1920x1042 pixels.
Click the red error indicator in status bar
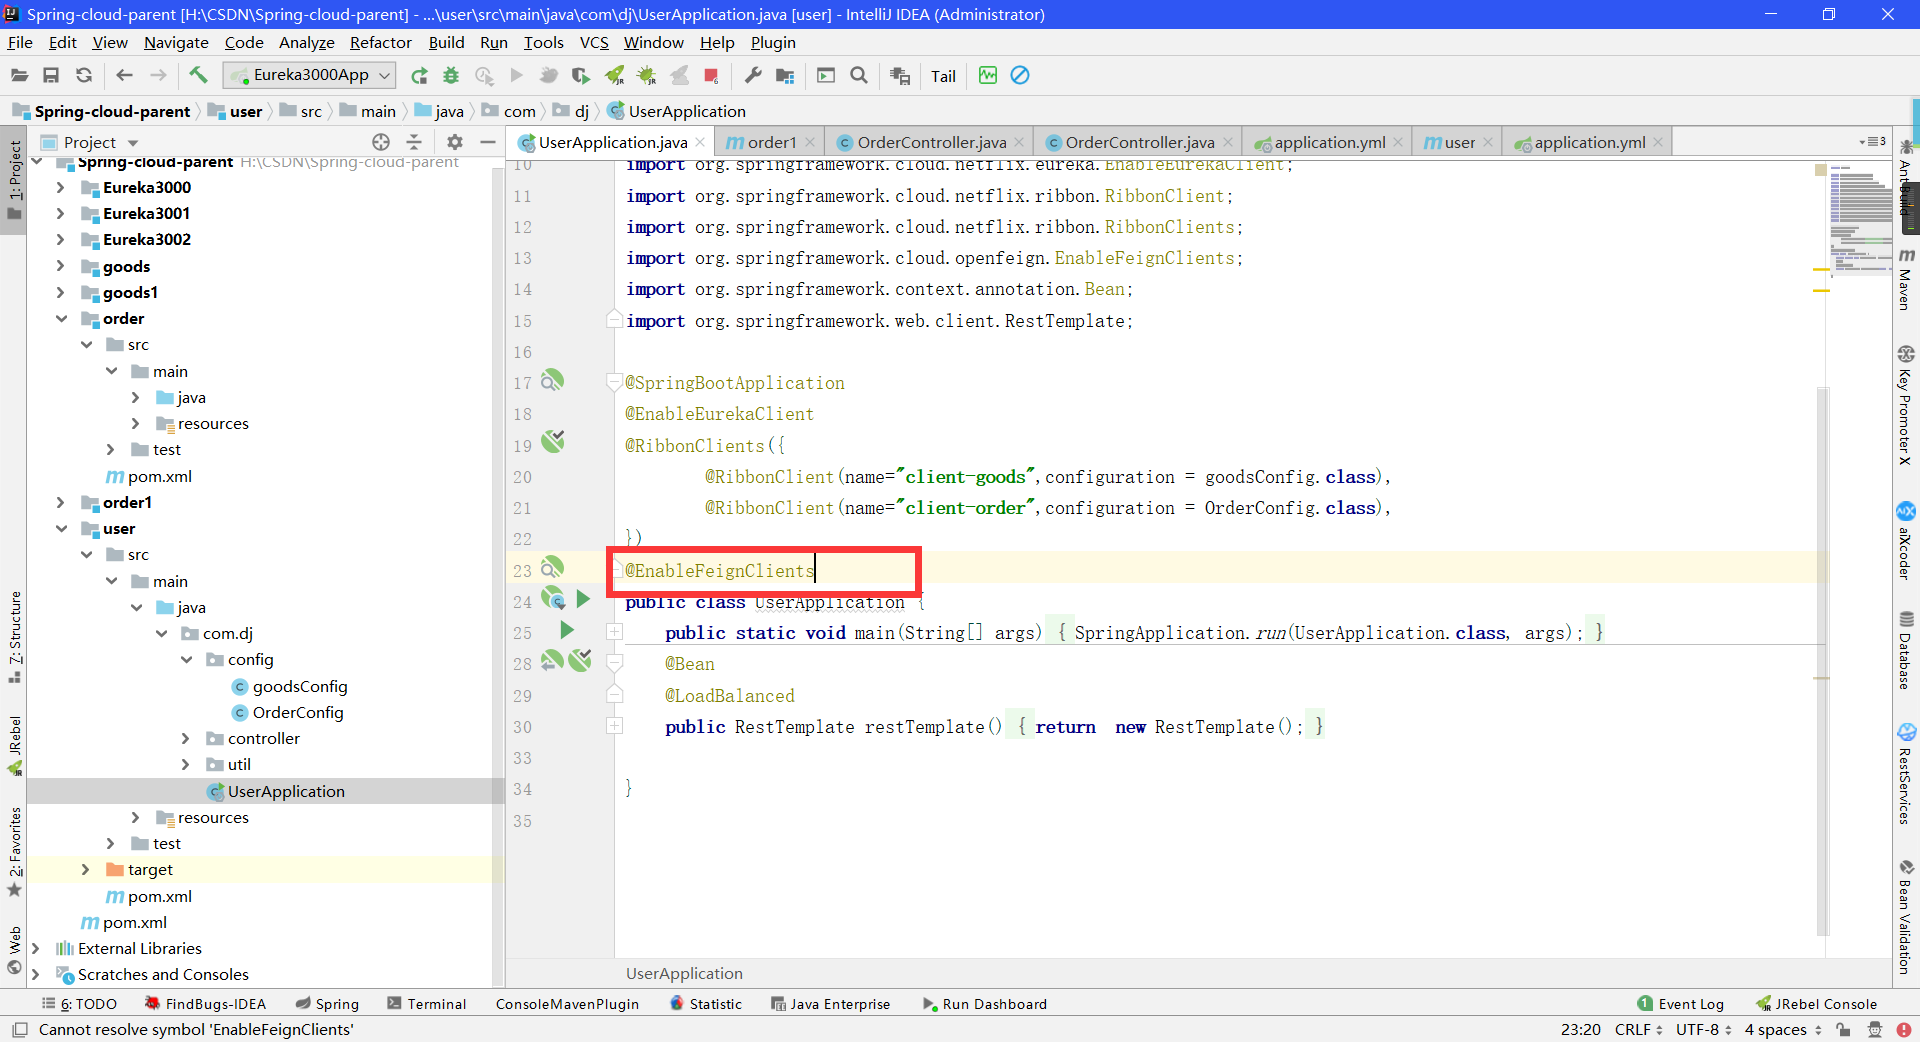[x=1904, y=1029]
